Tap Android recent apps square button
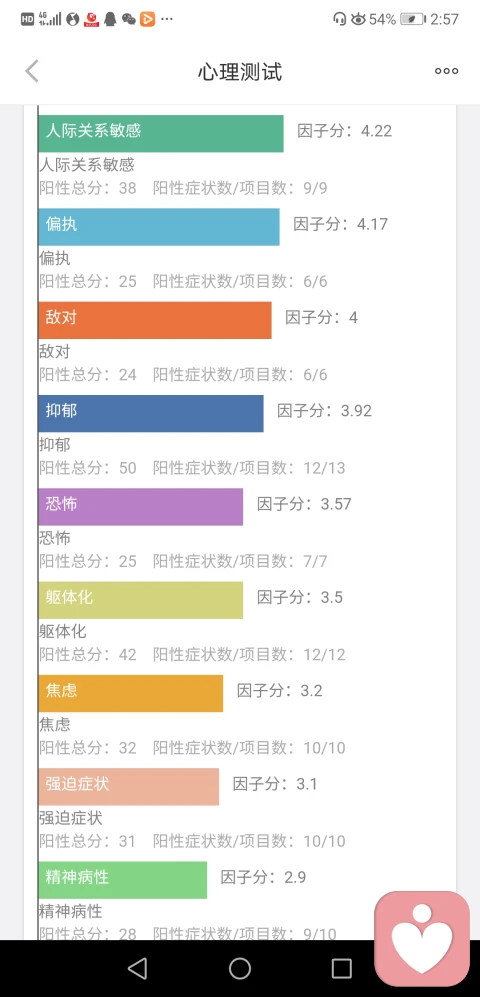Screen dimensions: 480x997 (341, 968)
